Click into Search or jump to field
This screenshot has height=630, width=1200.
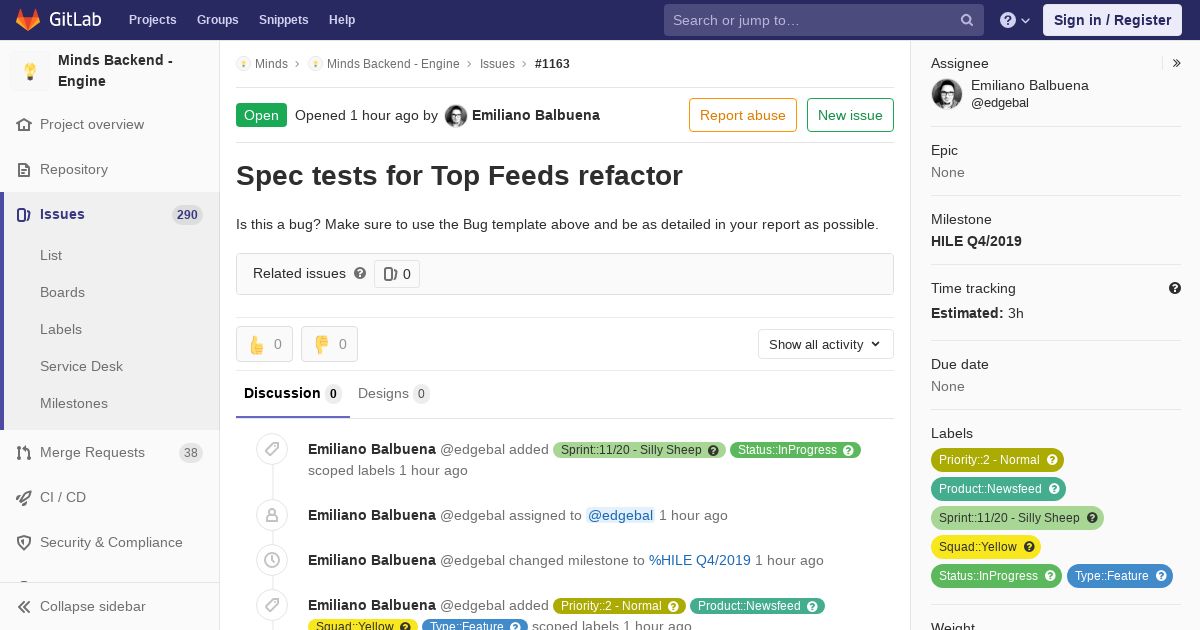pos(824,20)
